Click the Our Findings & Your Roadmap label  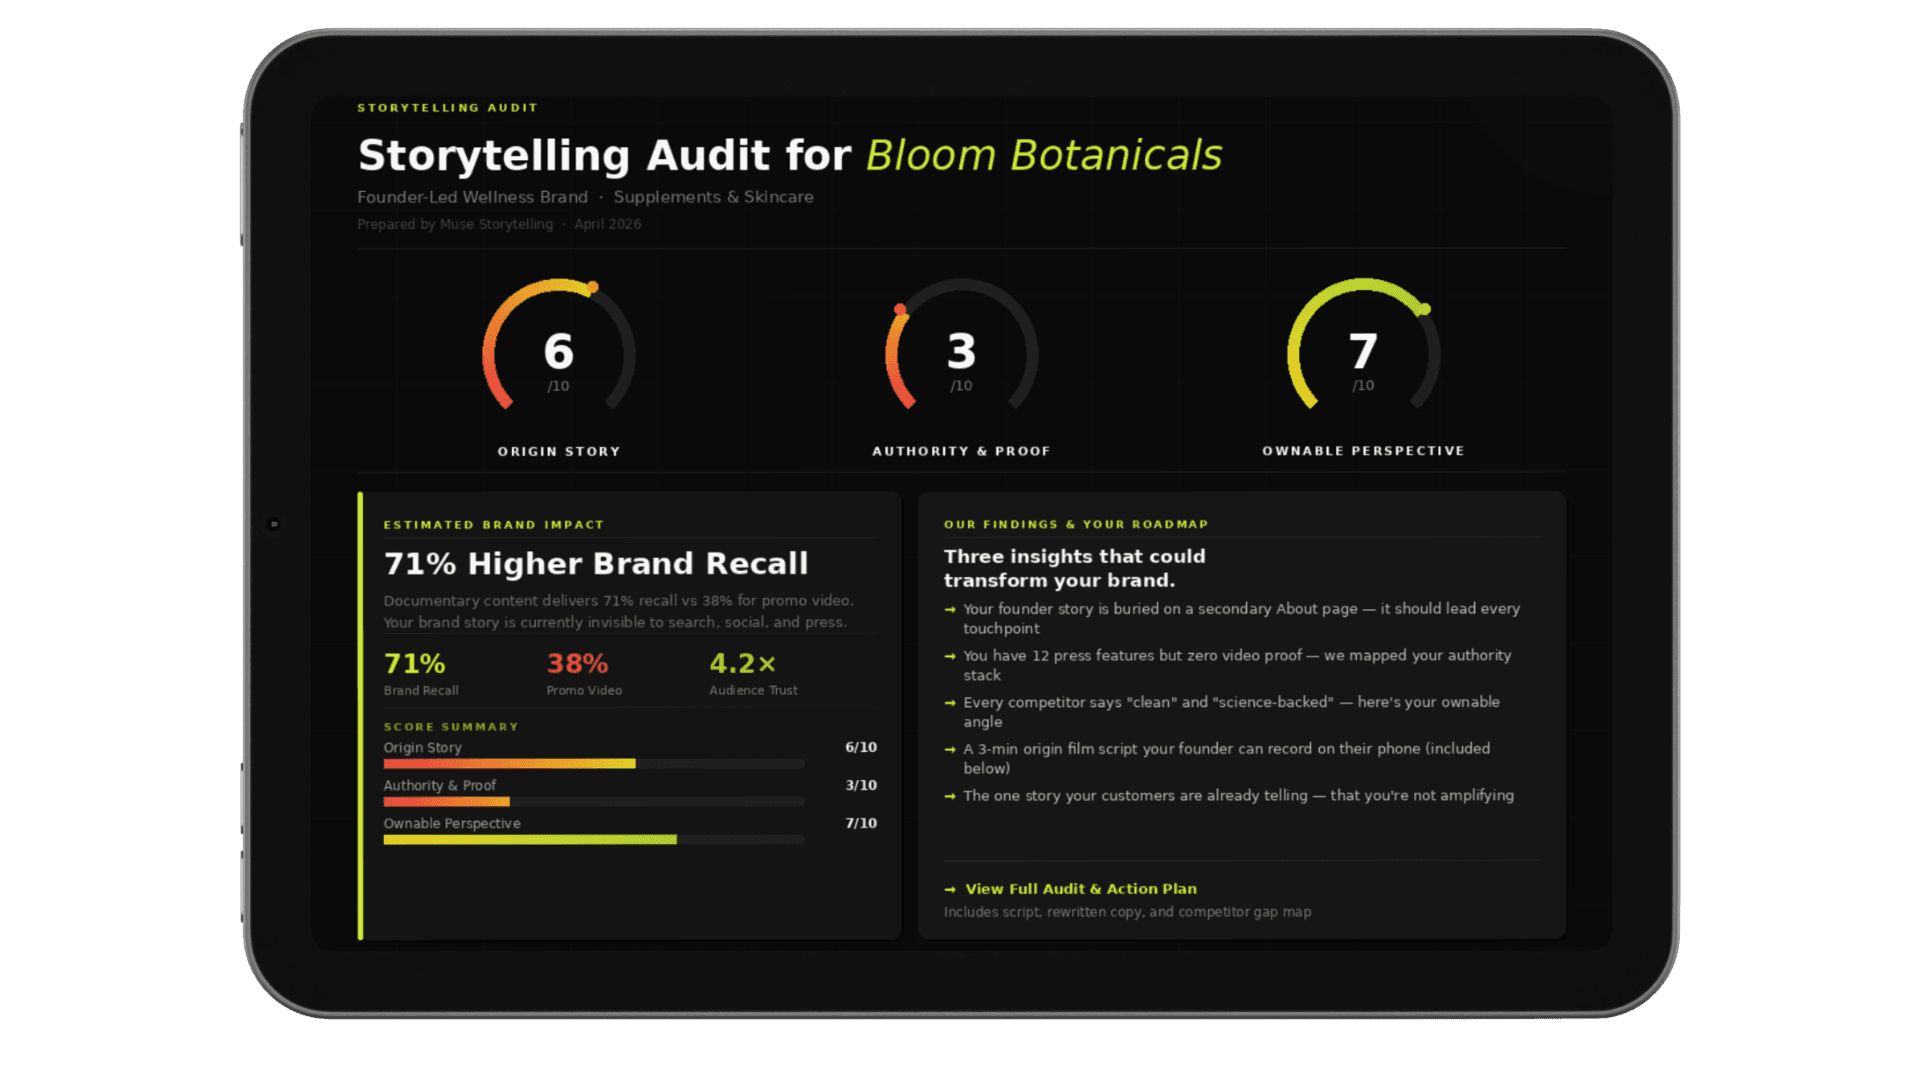pos(1076,524)
